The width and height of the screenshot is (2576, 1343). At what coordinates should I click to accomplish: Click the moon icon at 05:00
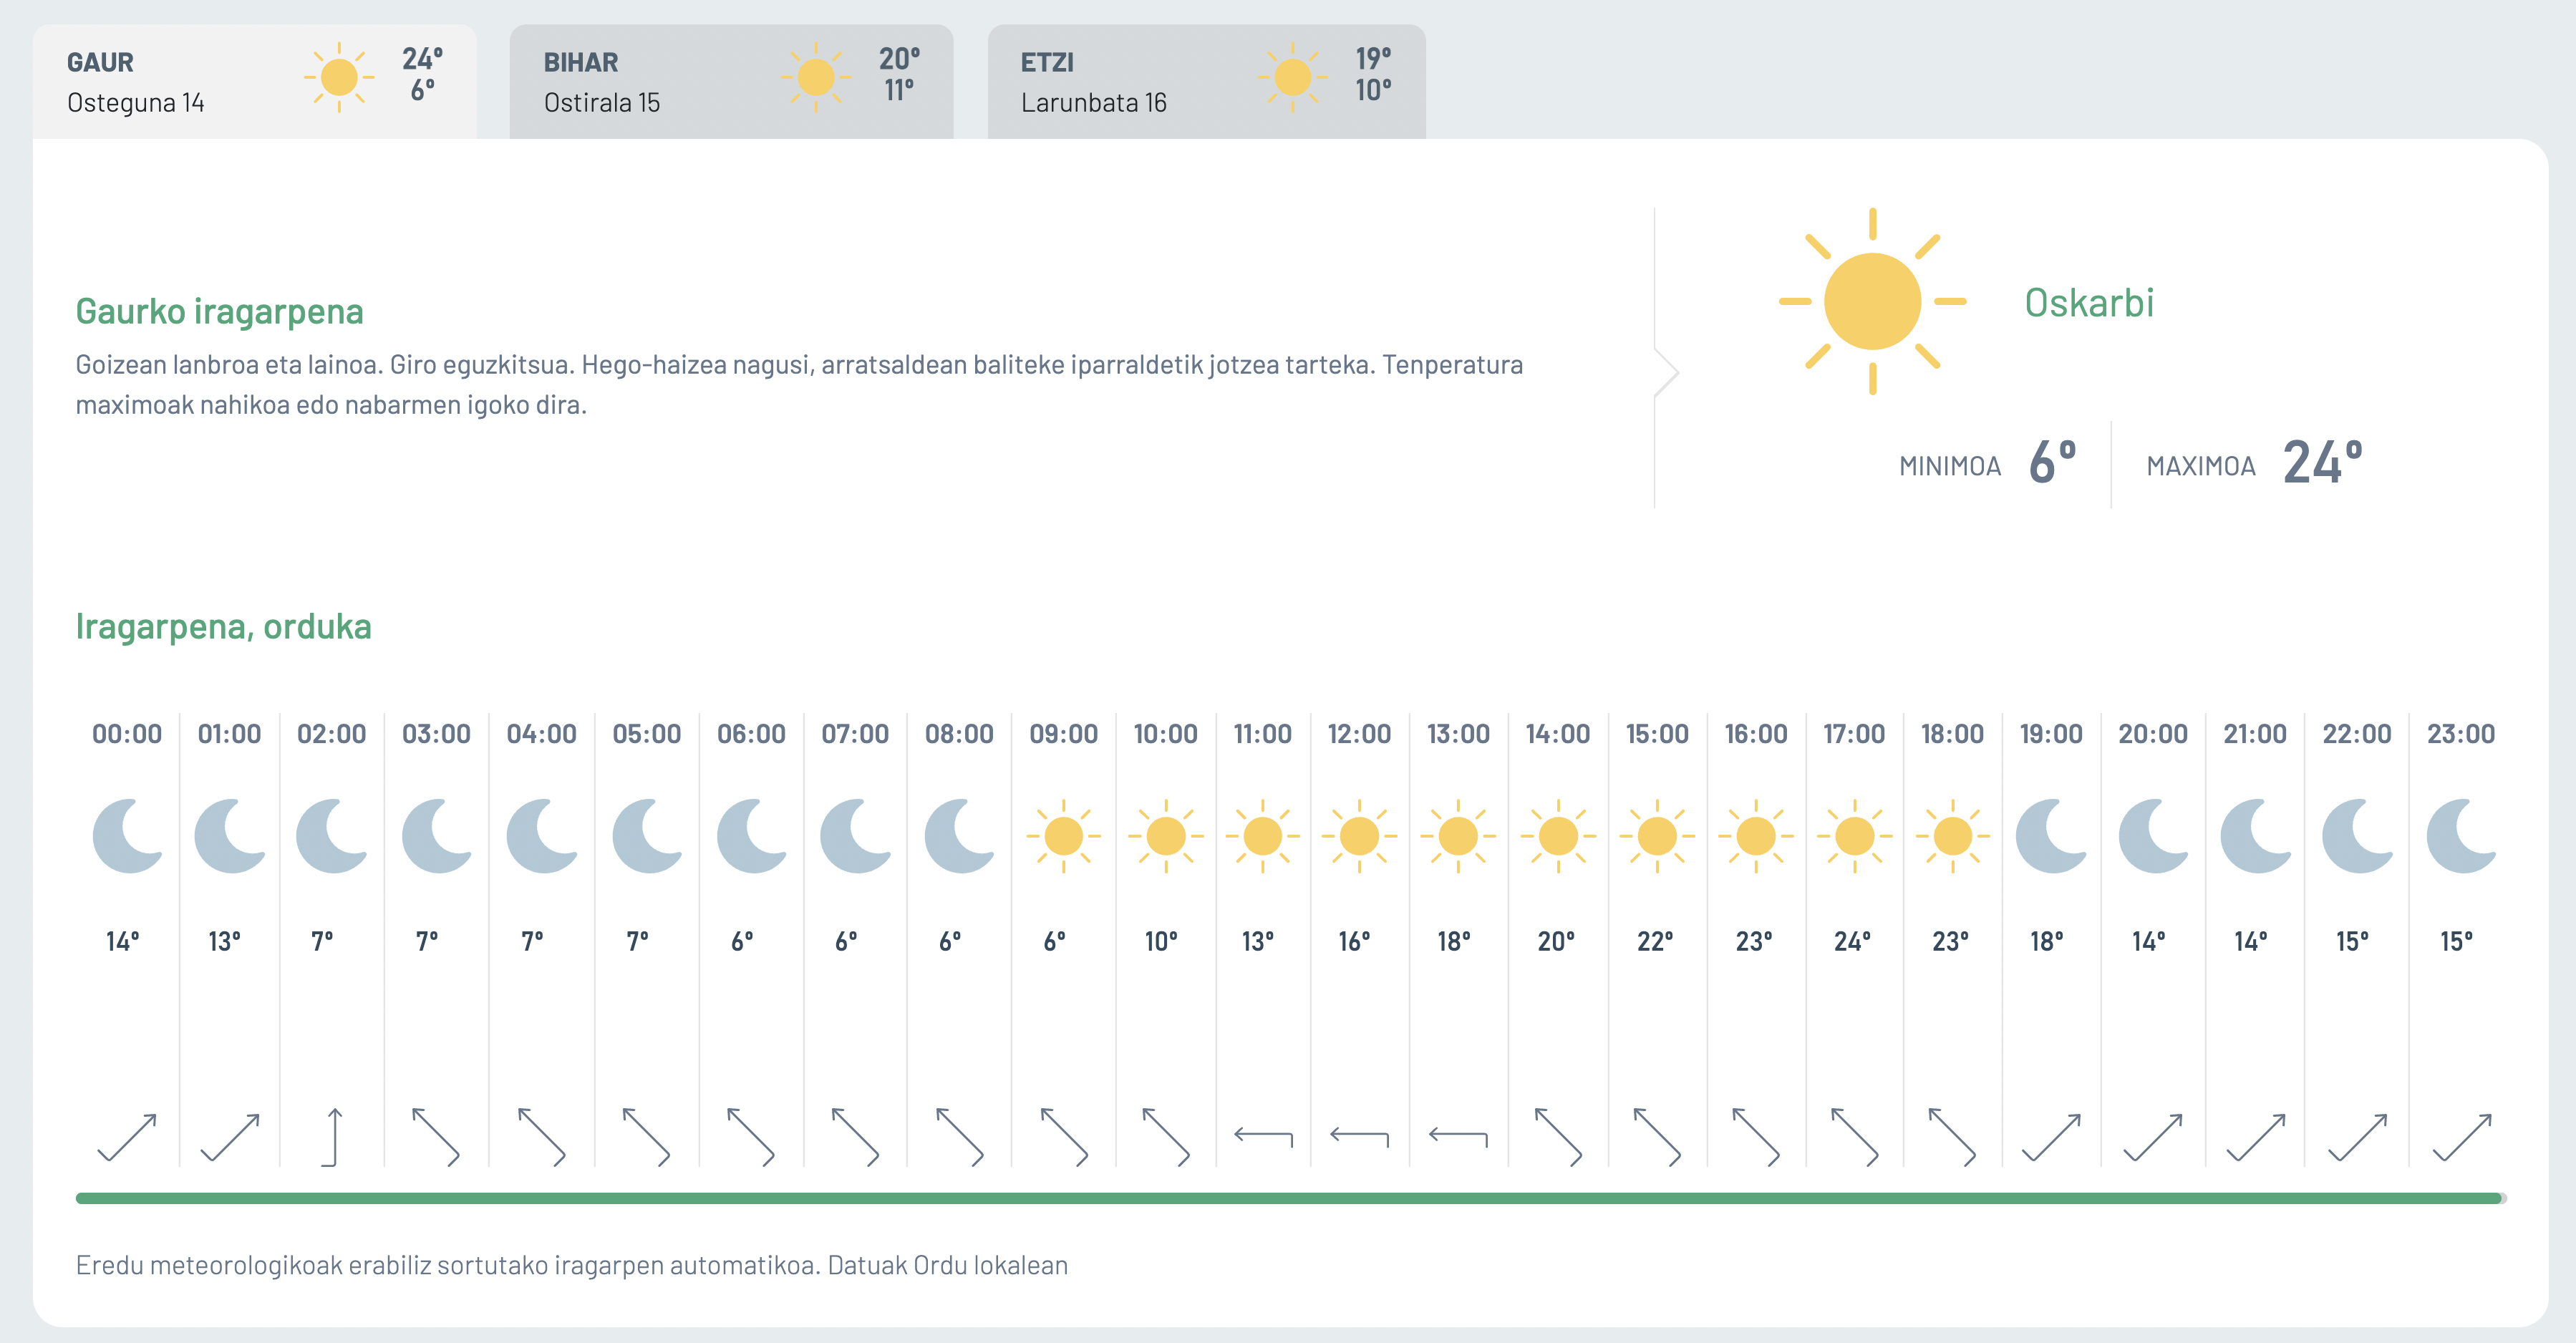647,836
